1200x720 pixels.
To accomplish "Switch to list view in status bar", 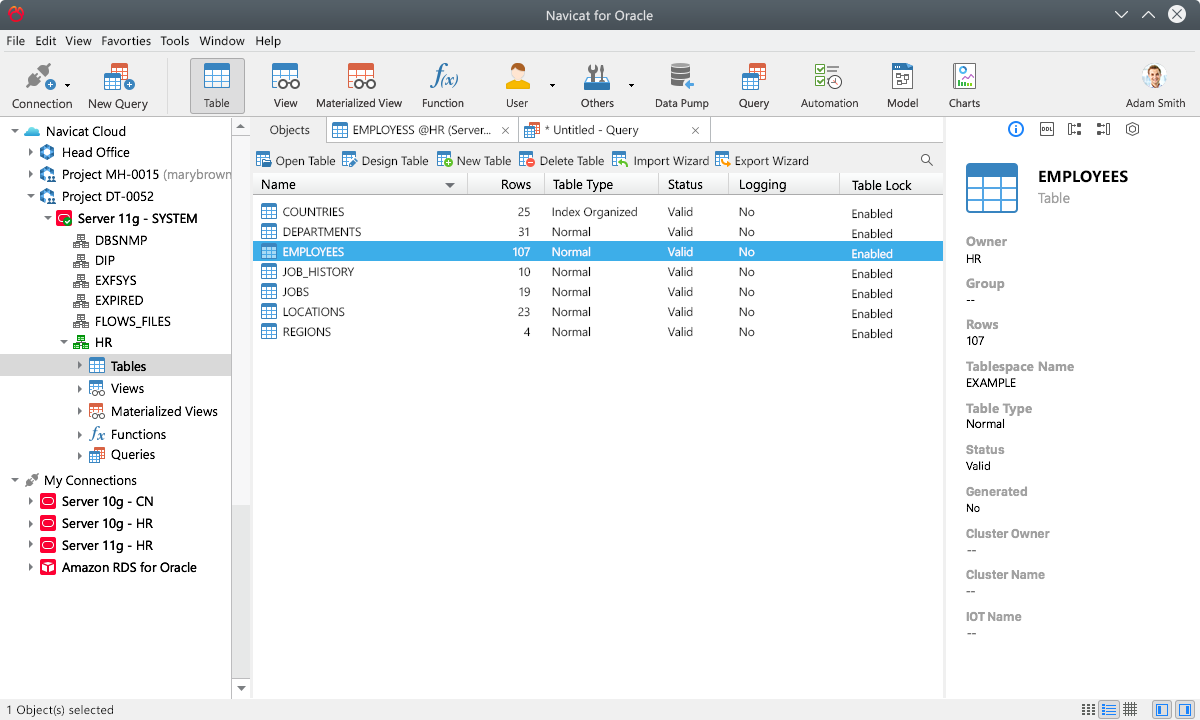I will point(1109,710).
